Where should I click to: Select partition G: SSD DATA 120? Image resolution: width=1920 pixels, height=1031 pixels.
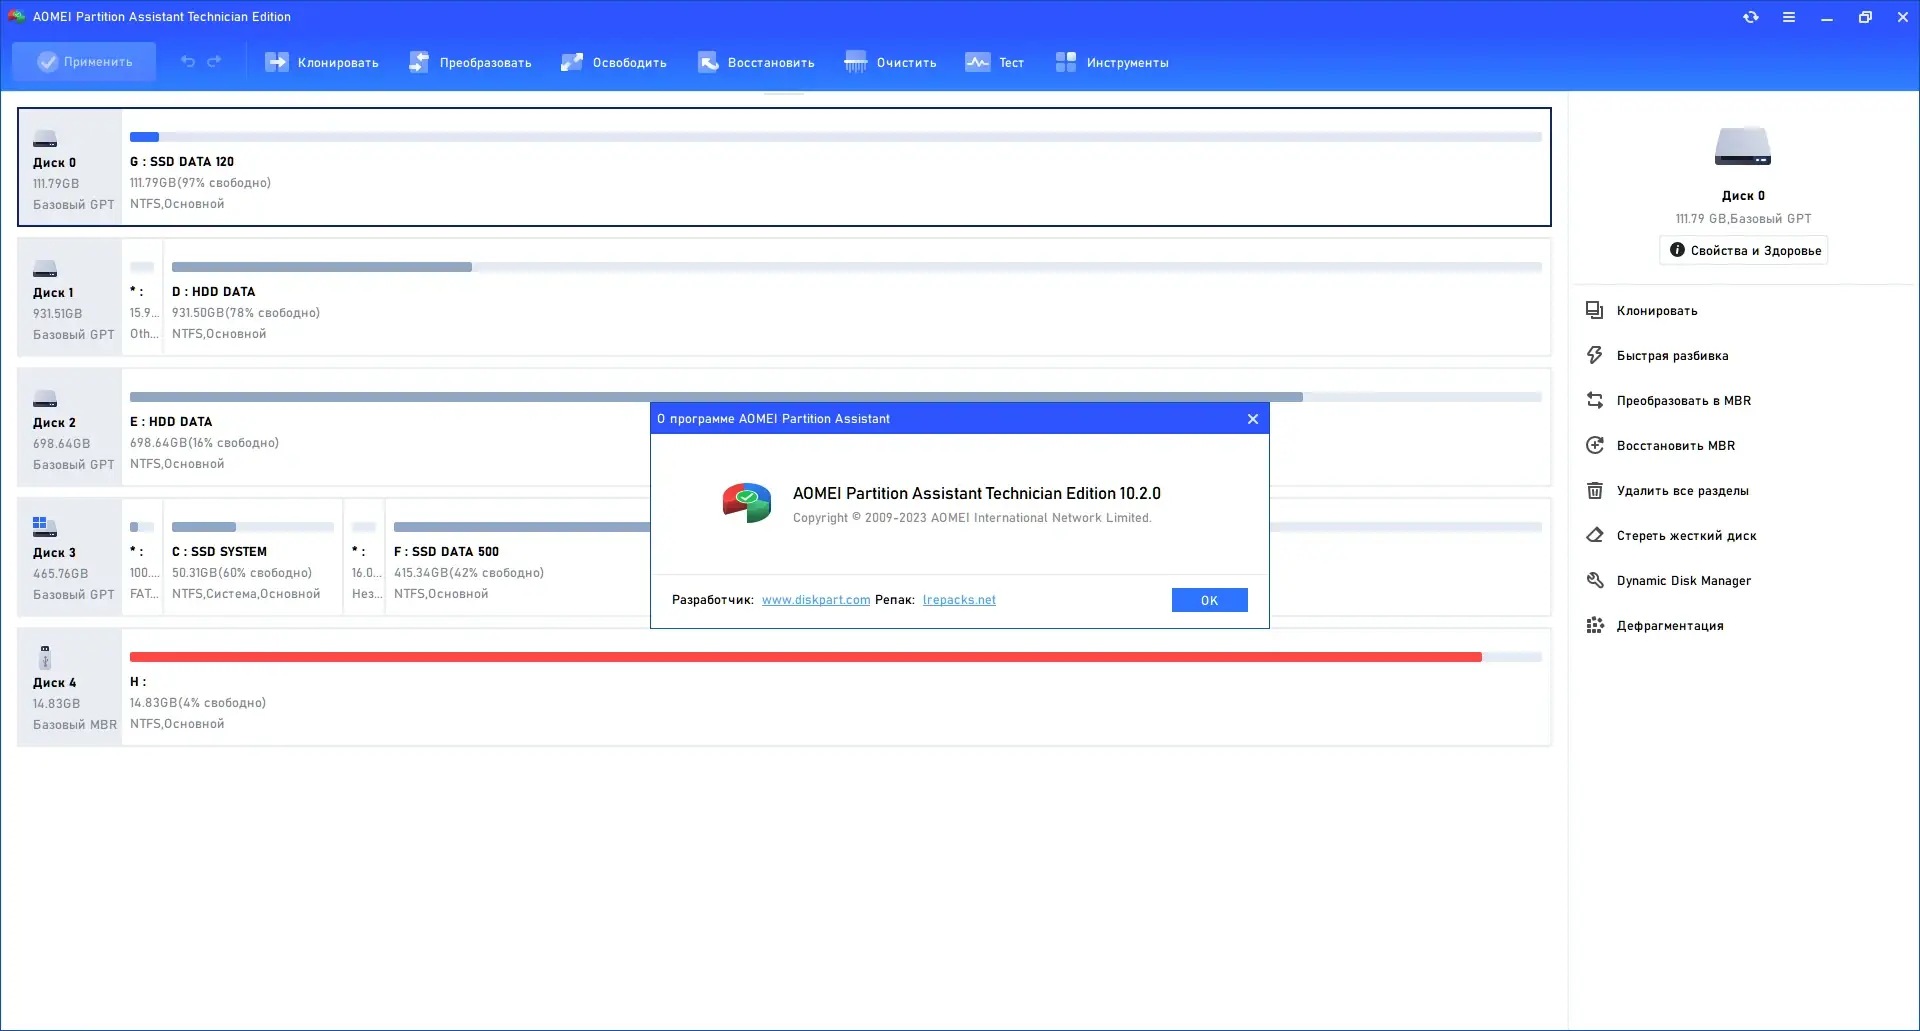click(x=835, y=167)
